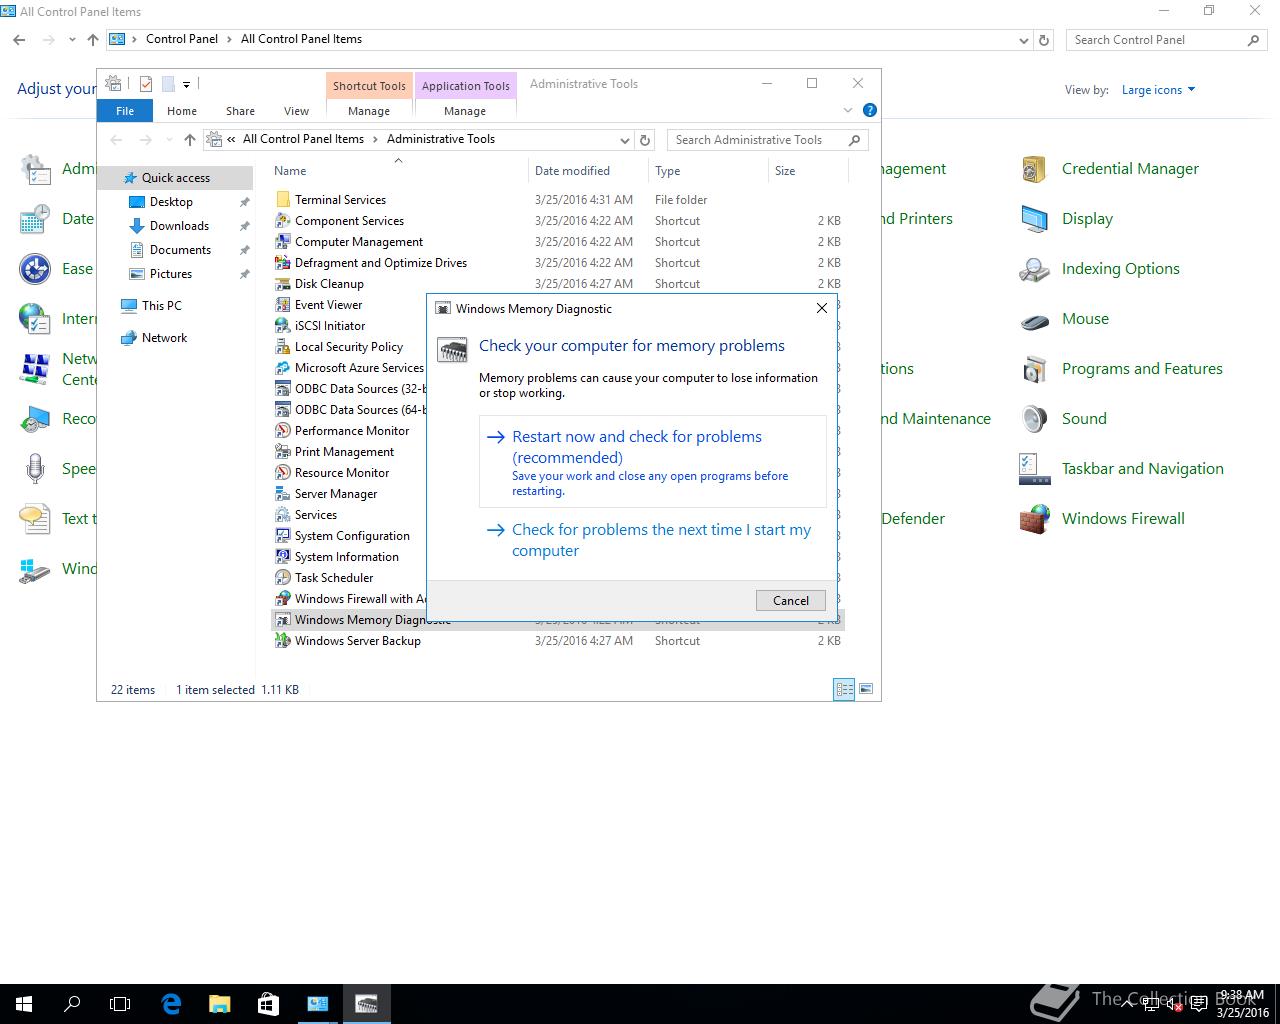Open the Display icon in Control Panel
1280x1024 pixels.
[x=1034, y=219]
